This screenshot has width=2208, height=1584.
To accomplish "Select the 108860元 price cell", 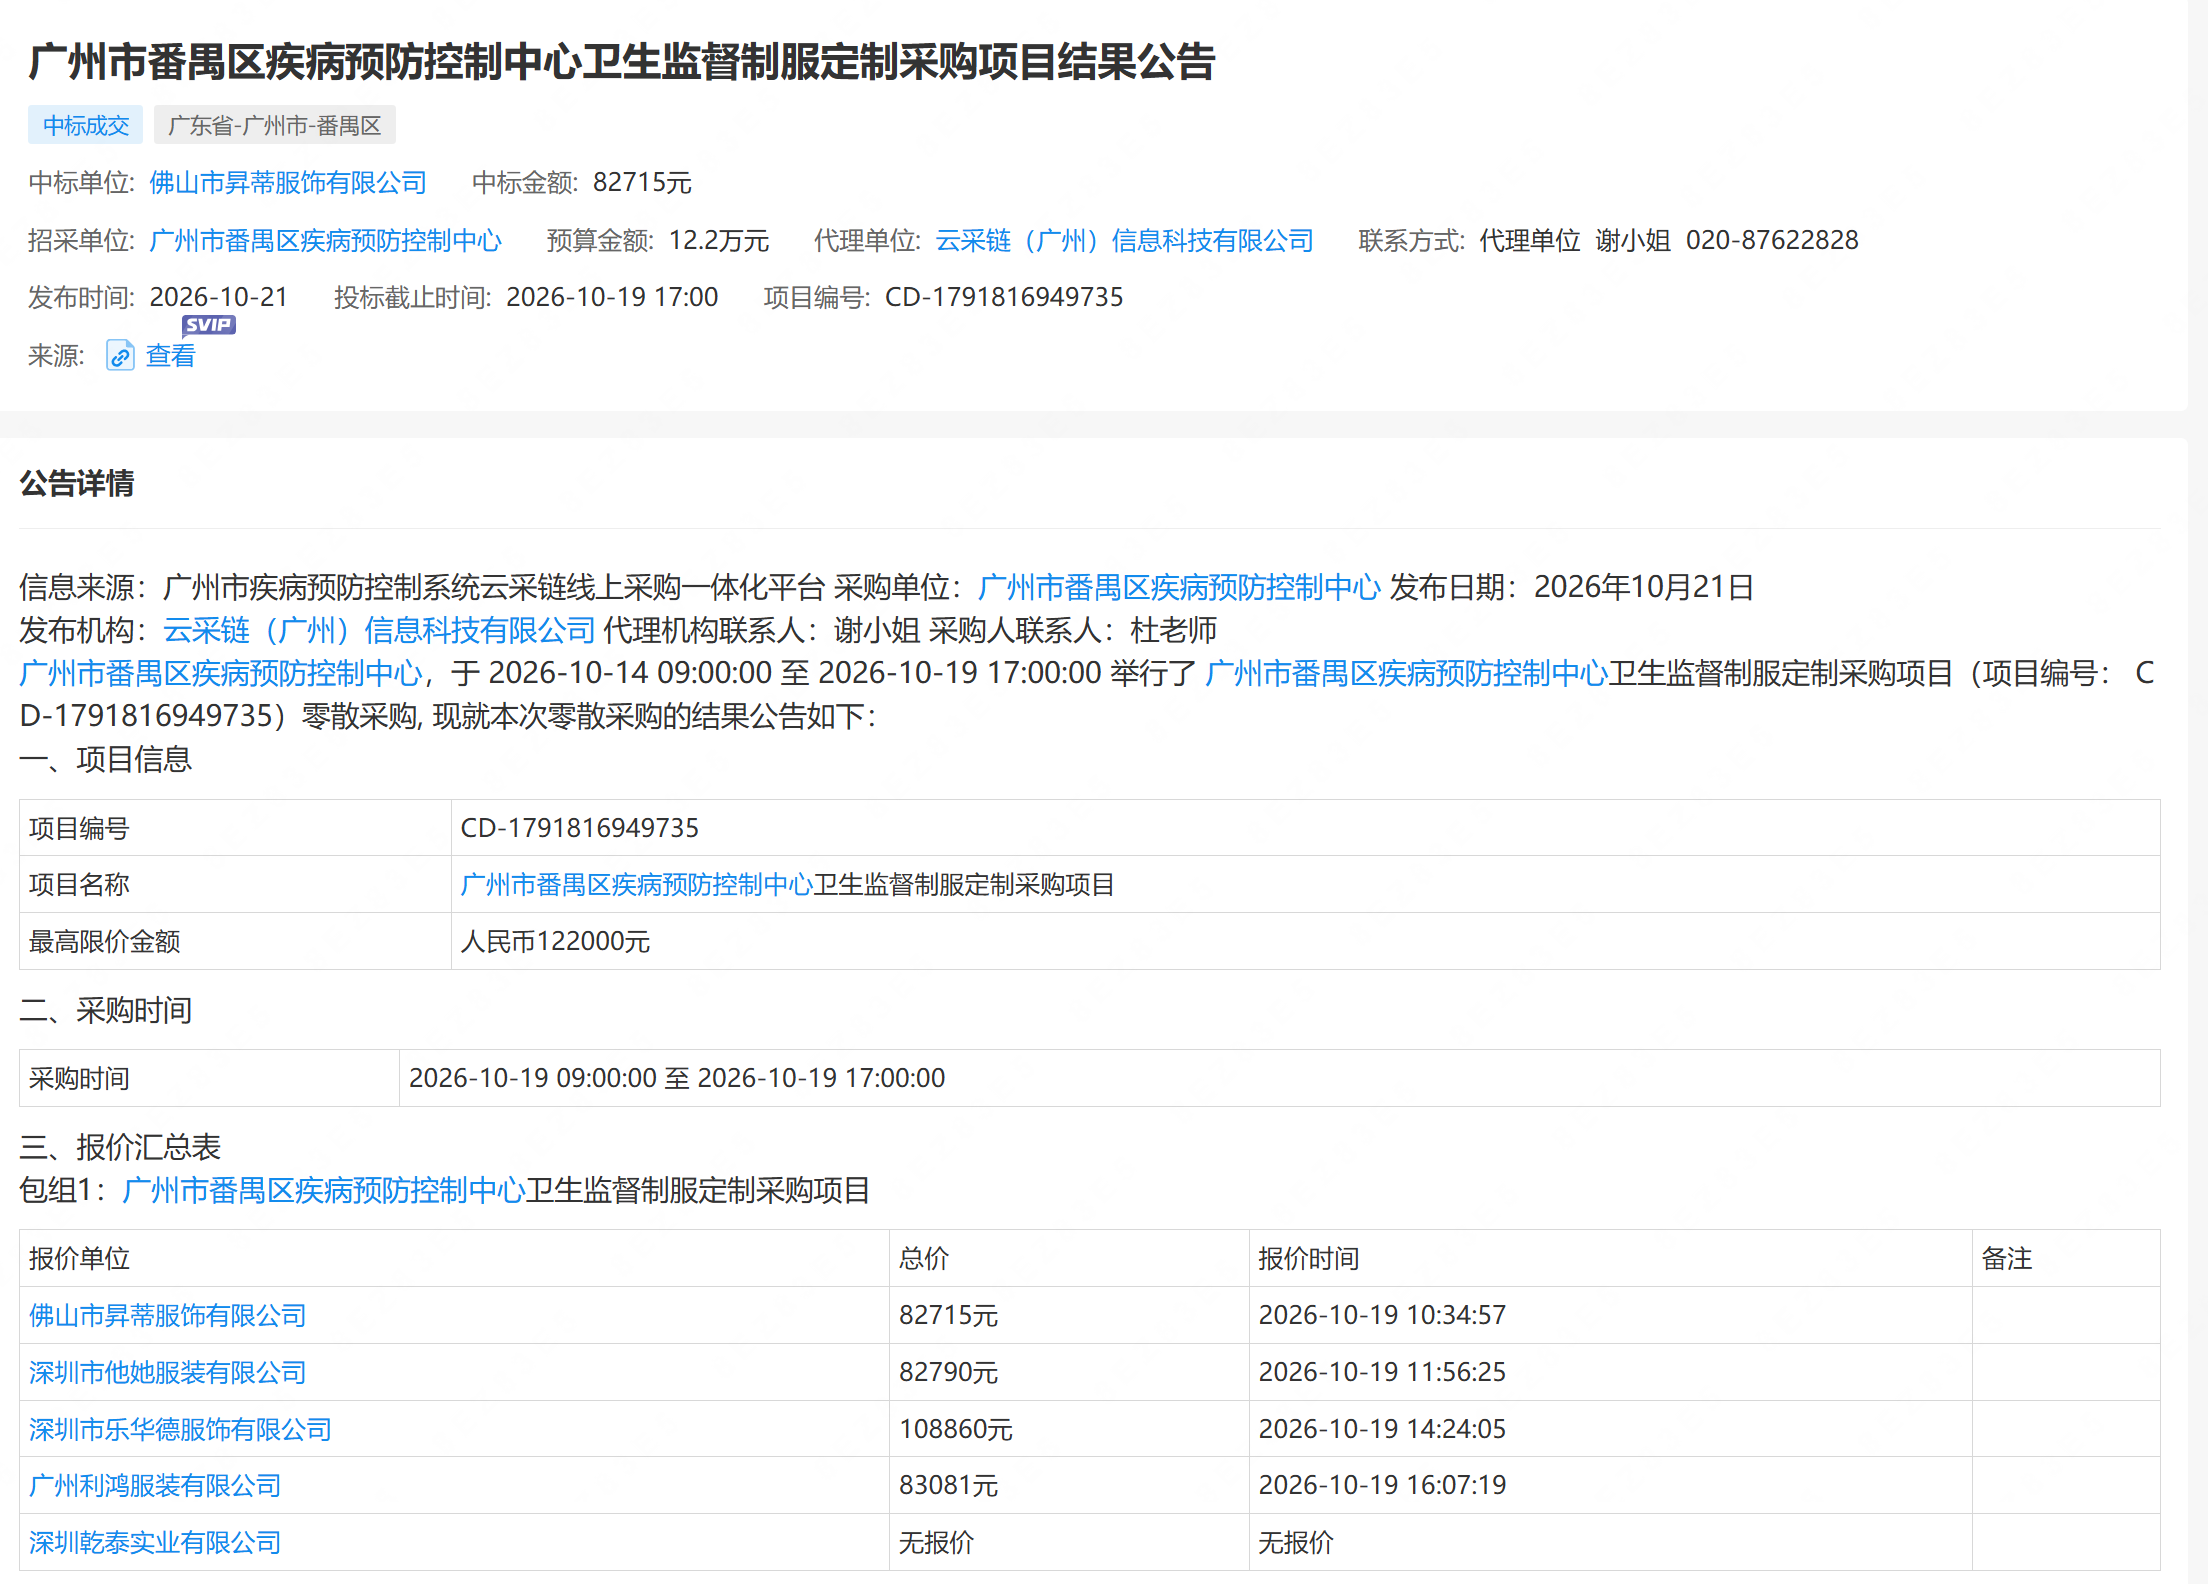I will coord(1069,1429).
